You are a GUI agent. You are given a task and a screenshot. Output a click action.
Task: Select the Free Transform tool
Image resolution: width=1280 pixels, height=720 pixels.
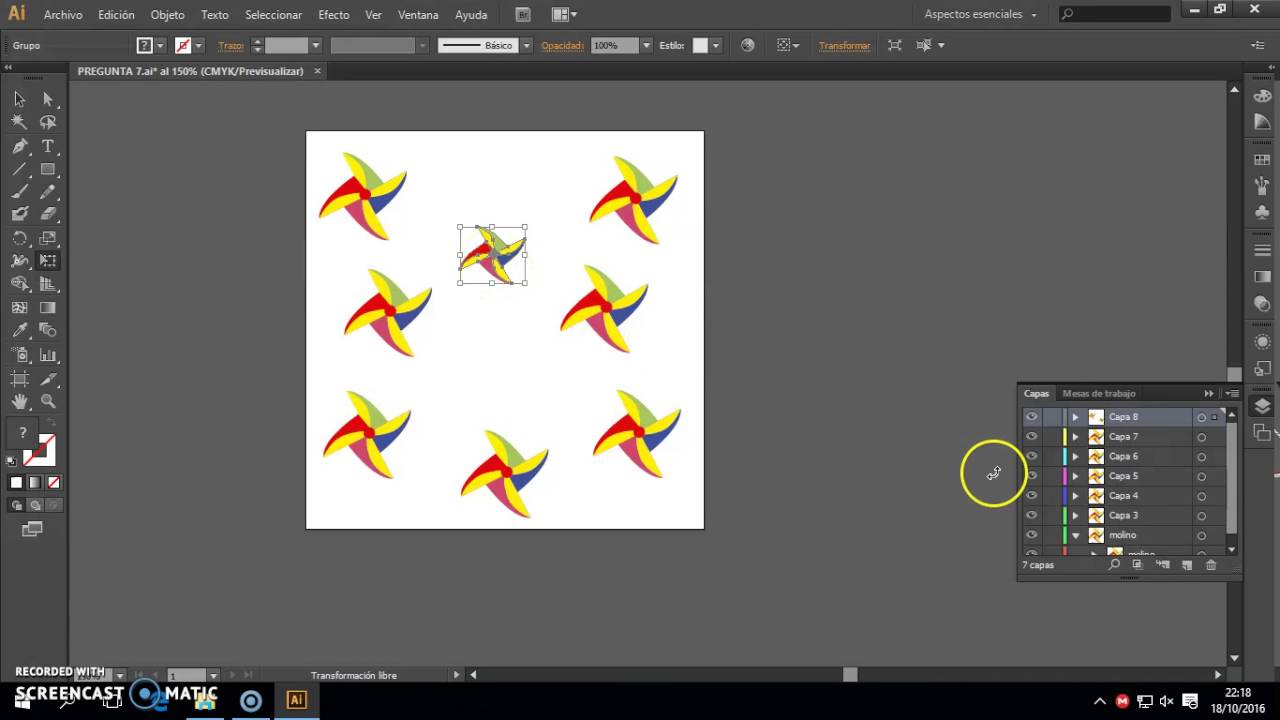click(x=47, y=261)
